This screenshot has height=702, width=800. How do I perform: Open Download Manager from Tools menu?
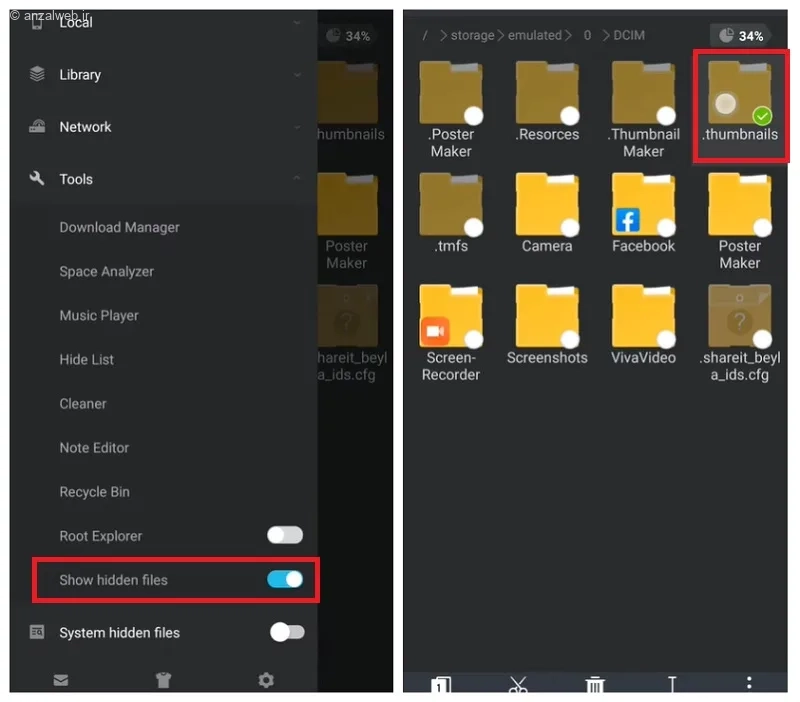click(x=119, y=228)
